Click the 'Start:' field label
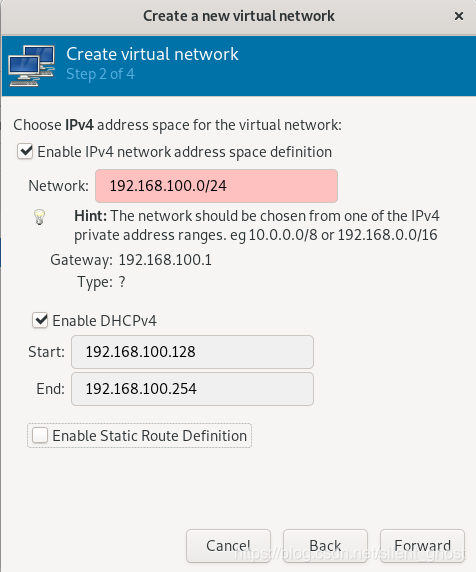The width and height of the screenshot is (476, 572). pyautogui.click(x=46, y=352)
